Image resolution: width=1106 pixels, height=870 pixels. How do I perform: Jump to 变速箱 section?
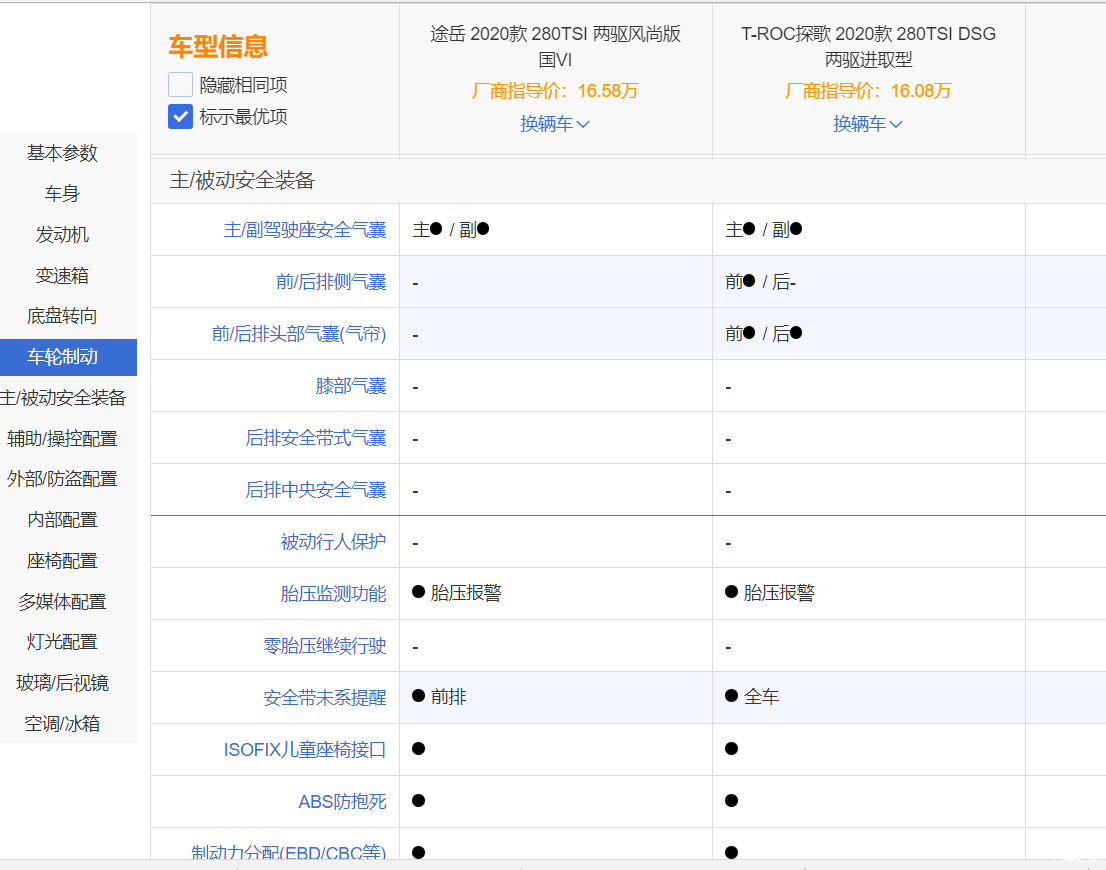coord(62,276)
